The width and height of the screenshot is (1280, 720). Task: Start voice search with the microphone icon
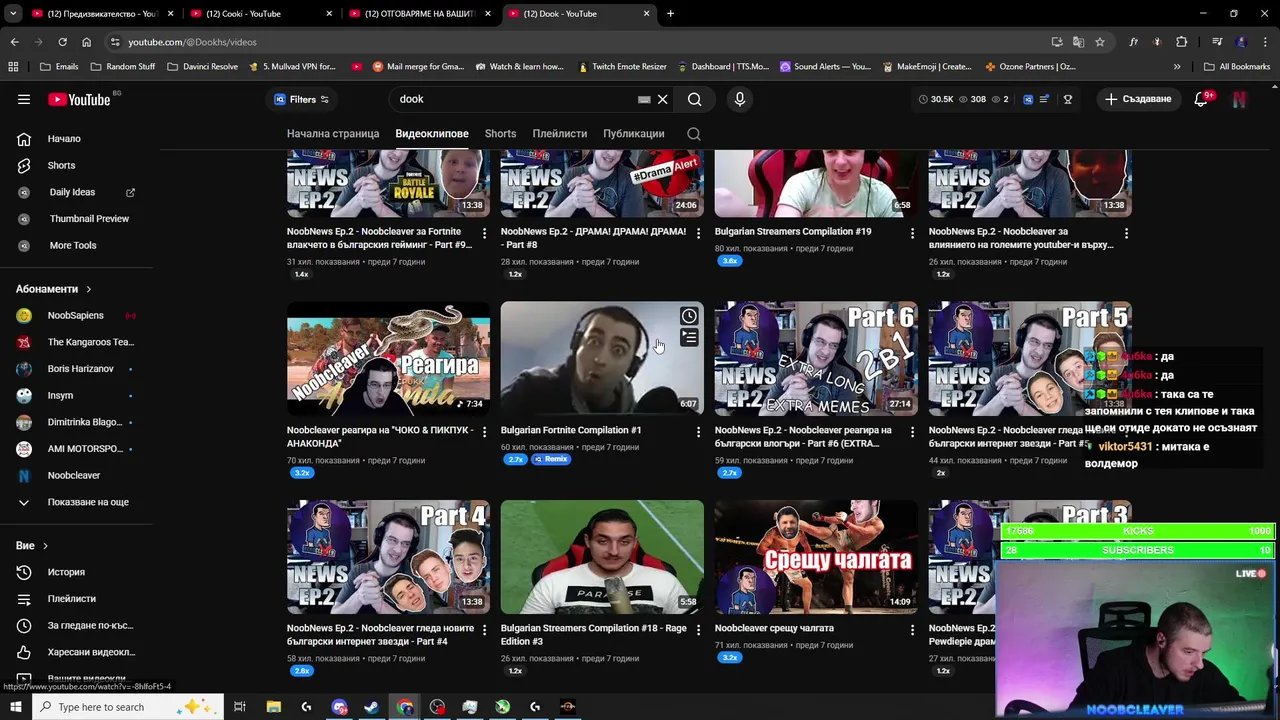[x=740, y=99]
